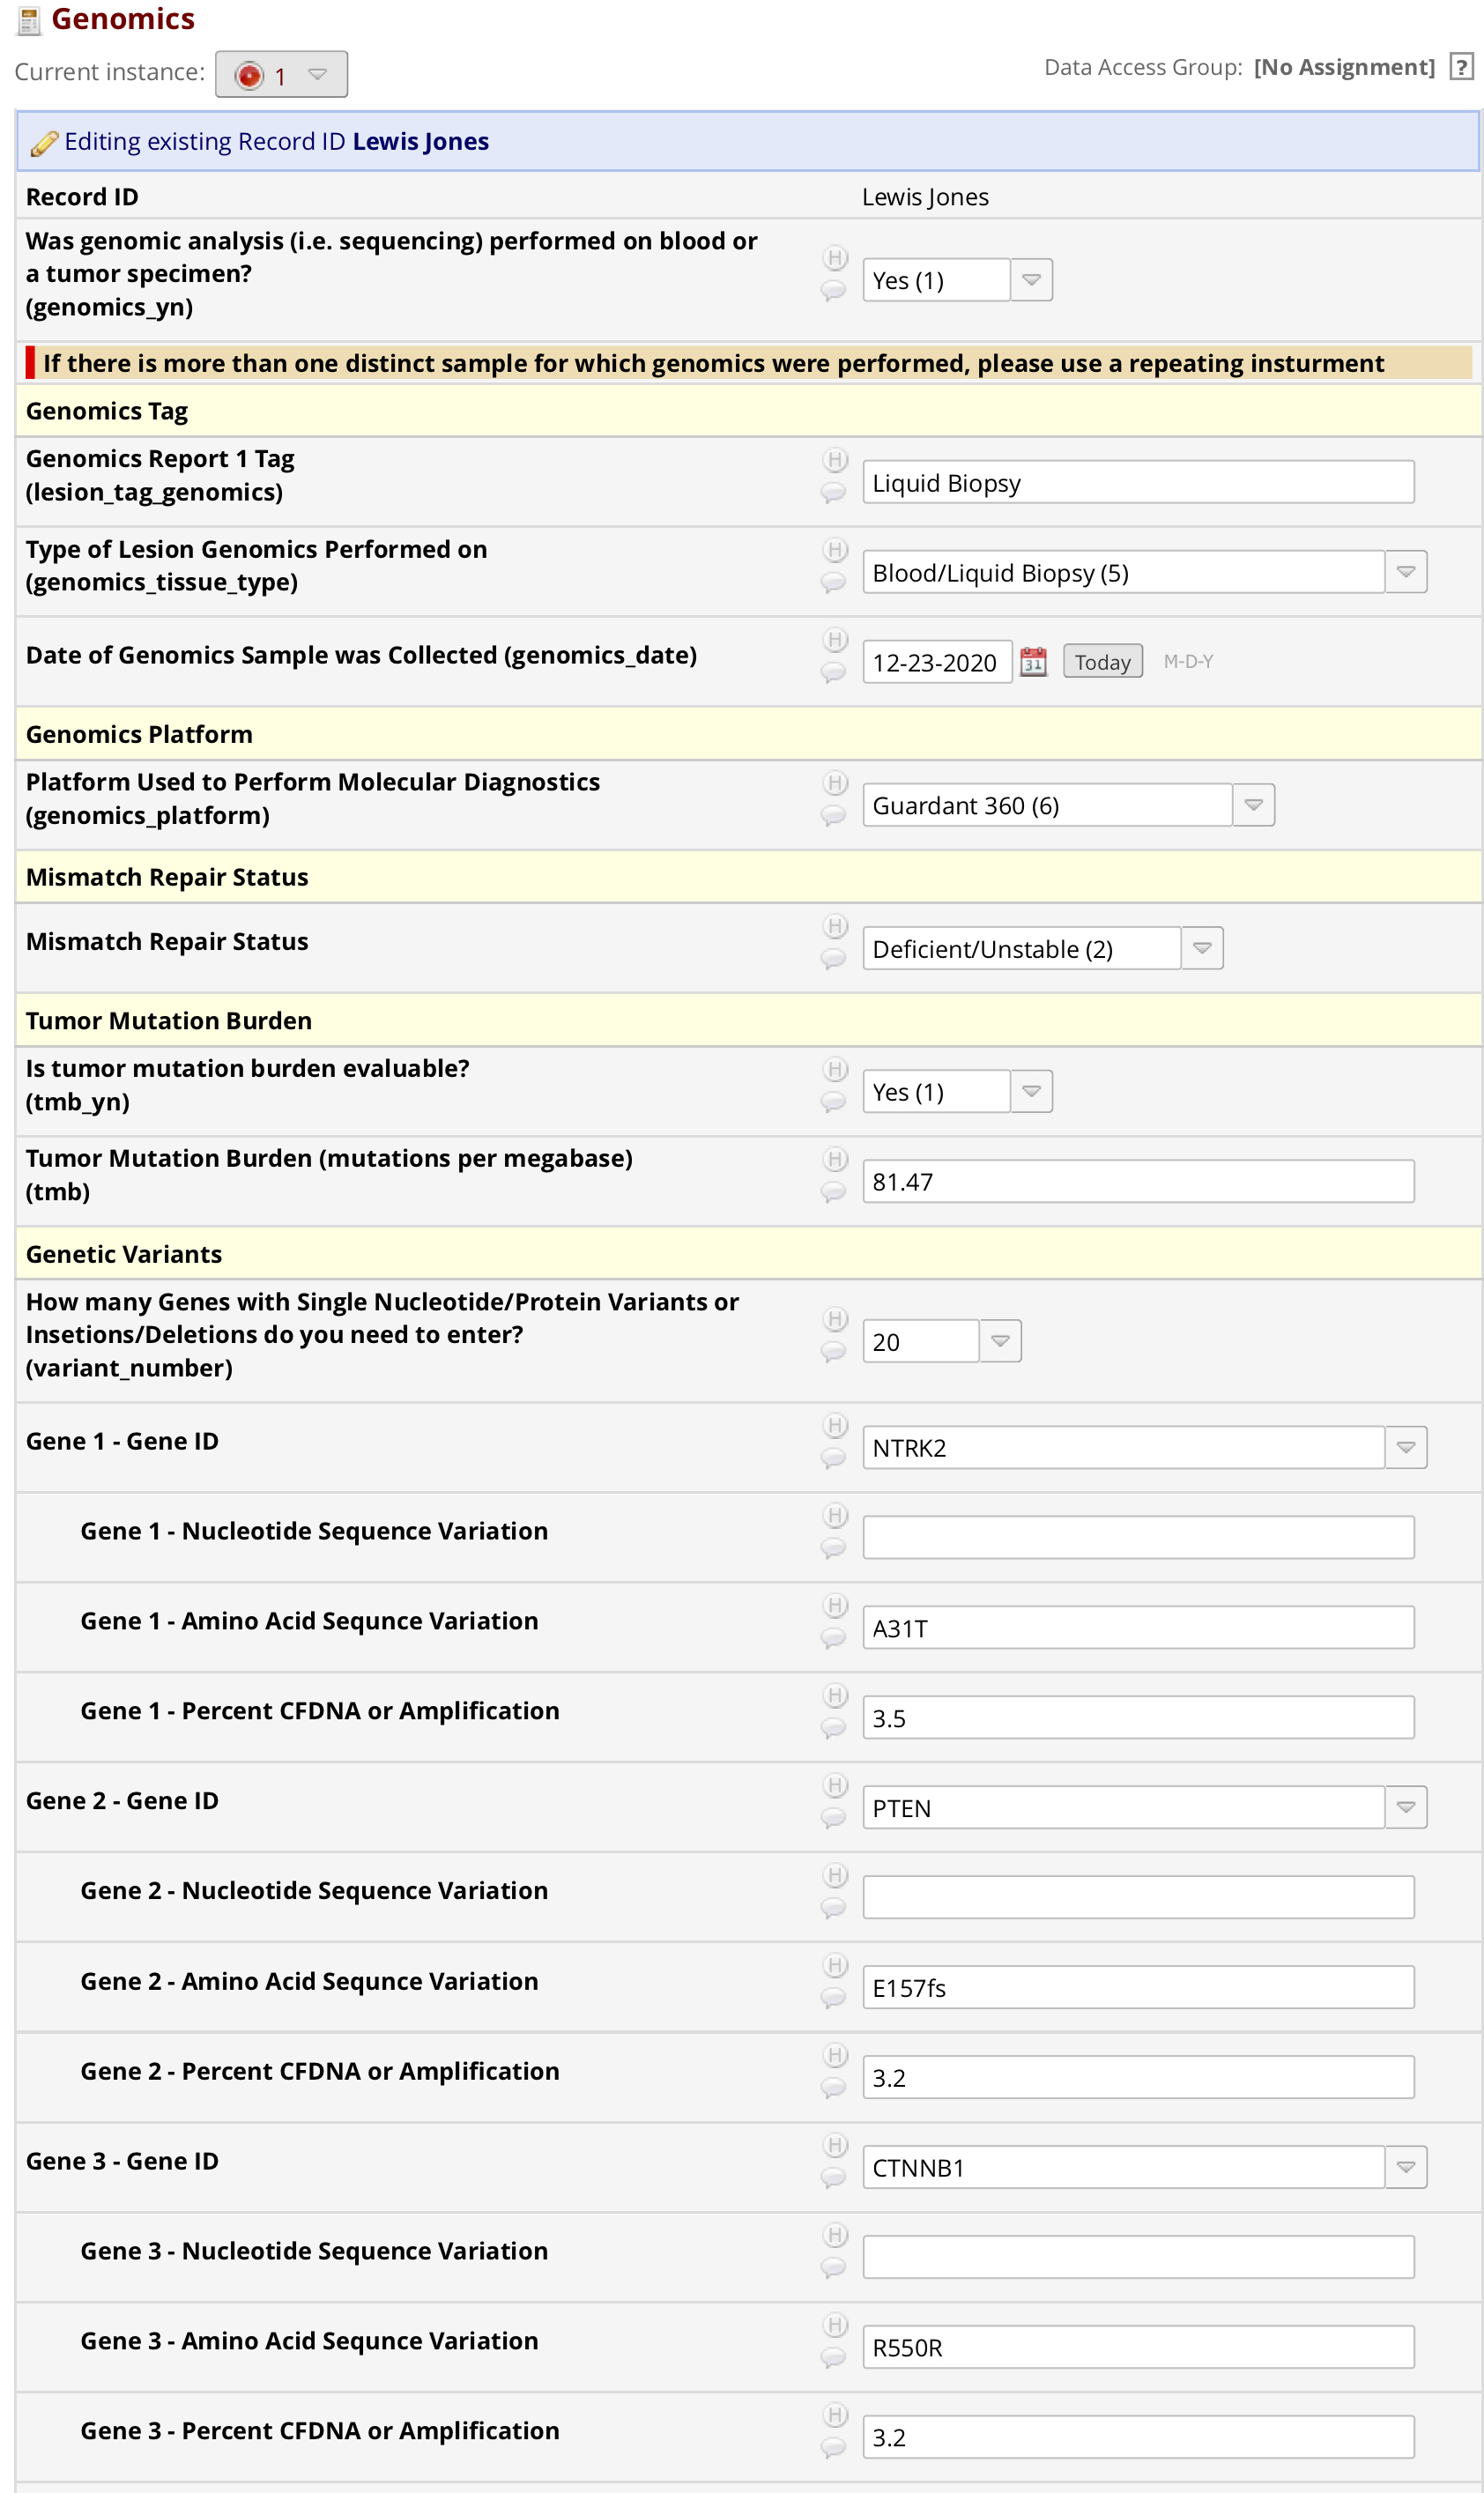Open the date picker calendar icon
The width and height of the screenshot is (1484, 2493).
pyautogui.click(x=1033, y=662)
